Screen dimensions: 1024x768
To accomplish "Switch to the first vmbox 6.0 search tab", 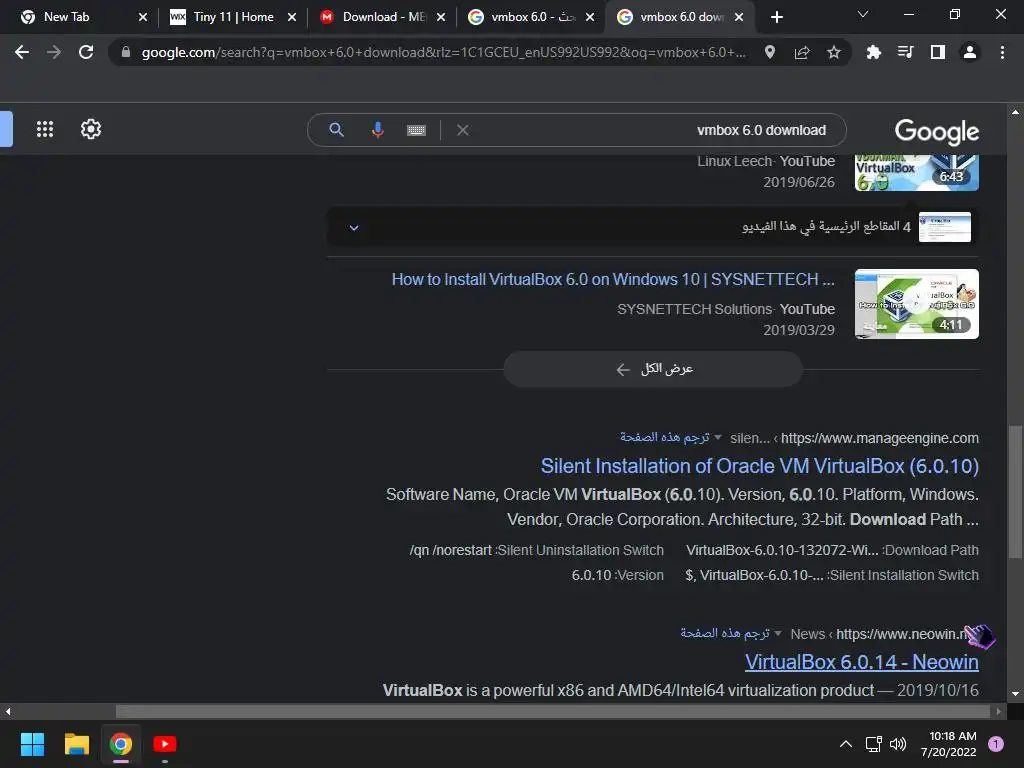I will coord(533,17).
